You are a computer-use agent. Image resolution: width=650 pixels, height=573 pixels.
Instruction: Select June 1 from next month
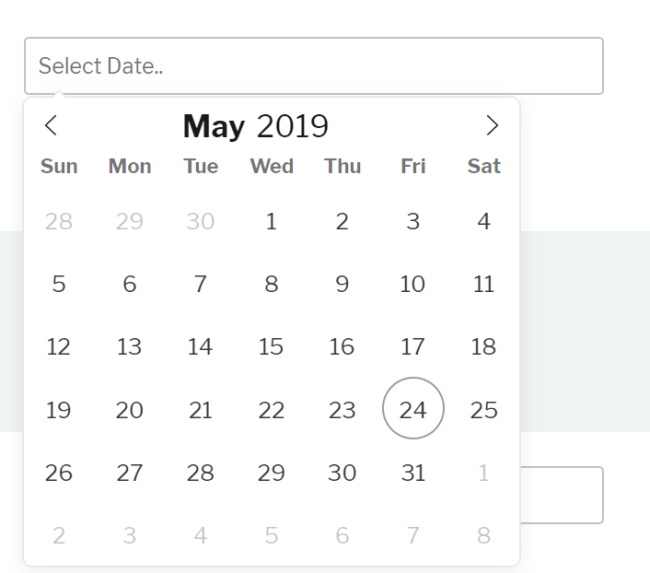(x=484, y=472)
